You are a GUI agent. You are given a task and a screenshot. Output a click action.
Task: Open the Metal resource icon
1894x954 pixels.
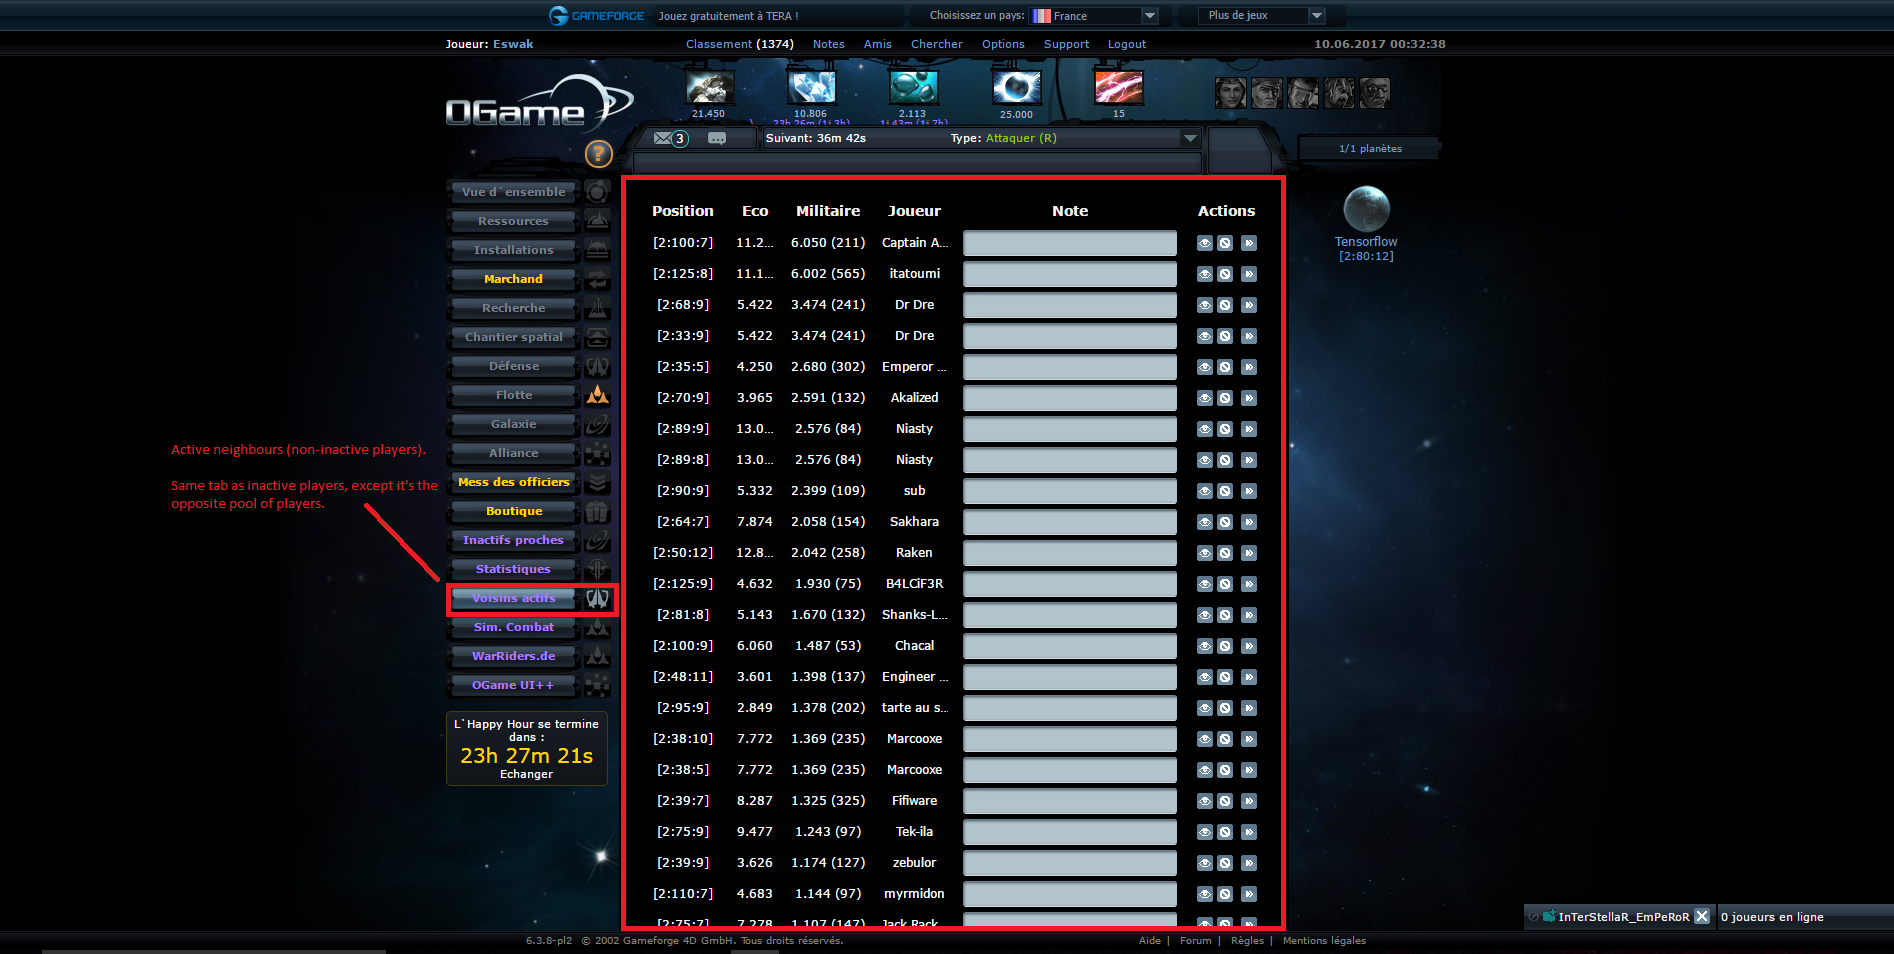[x=710, y=88]
